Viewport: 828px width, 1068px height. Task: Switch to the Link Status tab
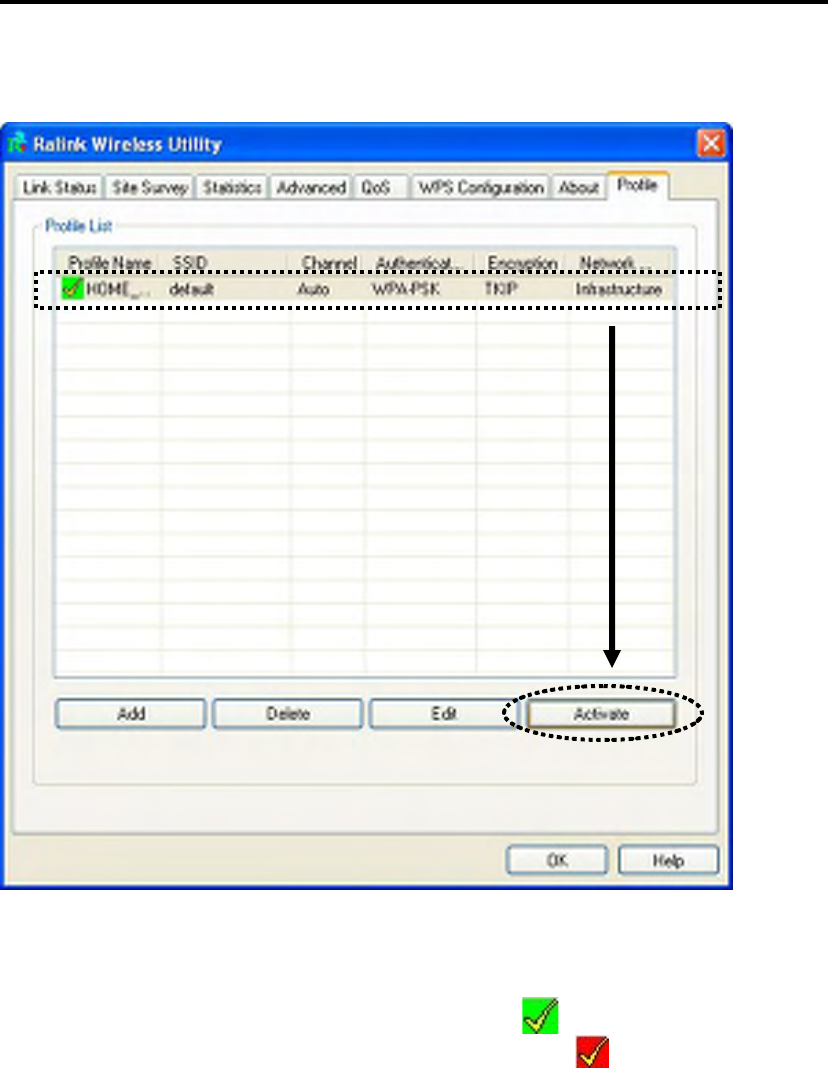[x=59, y=187]
